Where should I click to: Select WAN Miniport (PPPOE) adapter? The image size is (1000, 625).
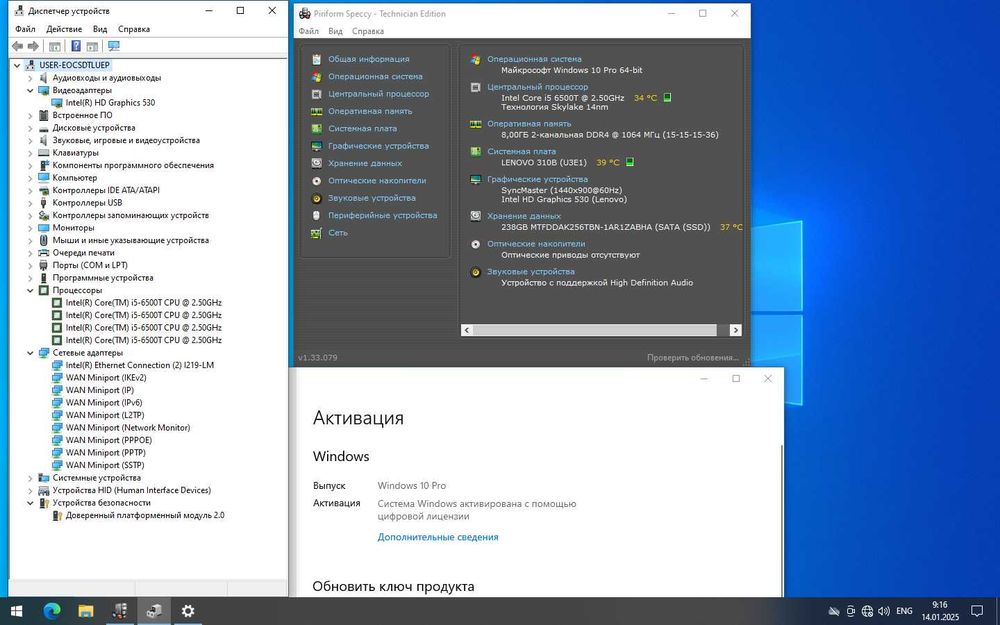click(108, 440)
